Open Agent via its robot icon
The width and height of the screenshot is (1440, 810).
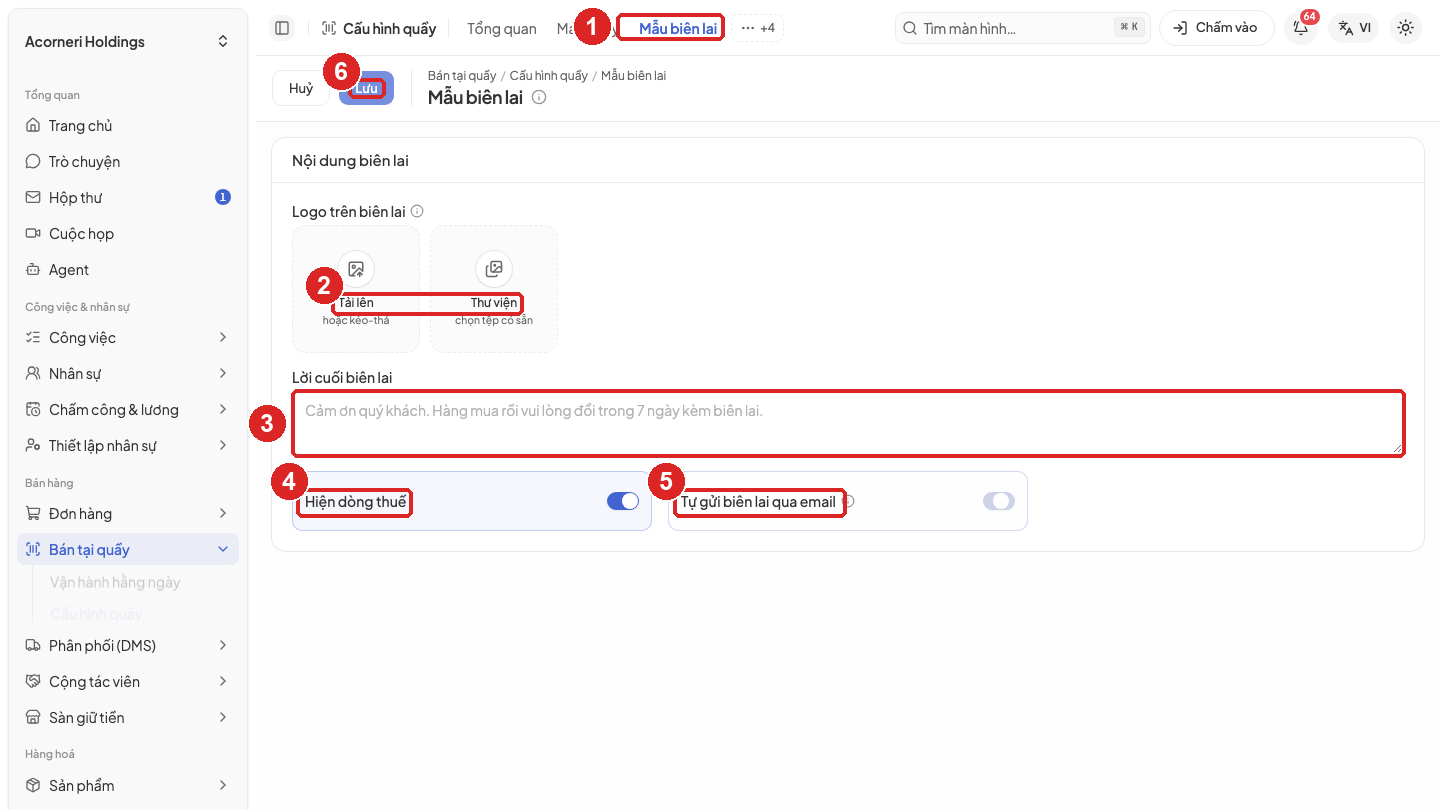[33, 270]
